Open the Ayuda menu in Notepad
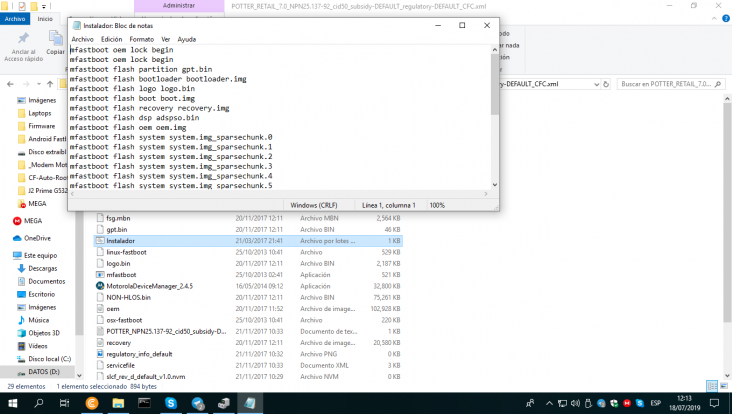The width and height of the screenshot is (732, 414). 187,39
